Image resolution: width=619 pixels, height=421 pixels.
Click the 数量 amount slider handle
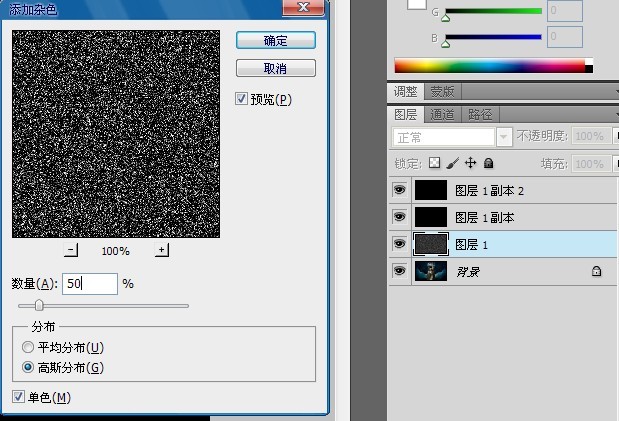(x=39, y=305)
